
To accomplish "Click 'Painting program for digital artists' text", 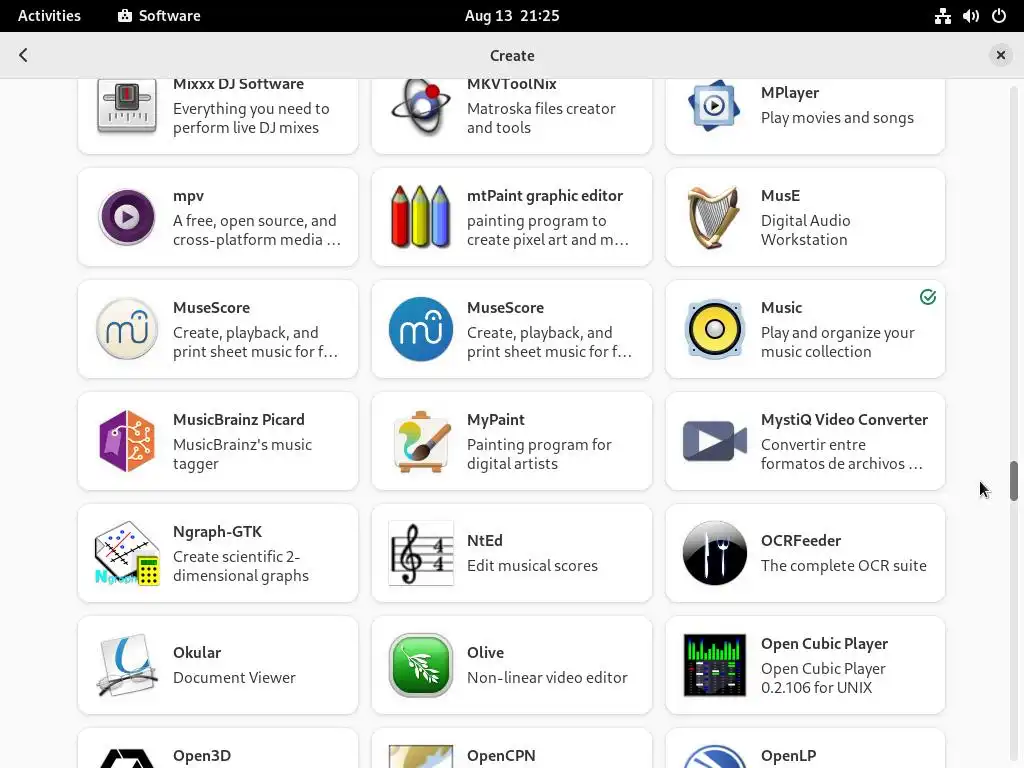I will (539, 454).
